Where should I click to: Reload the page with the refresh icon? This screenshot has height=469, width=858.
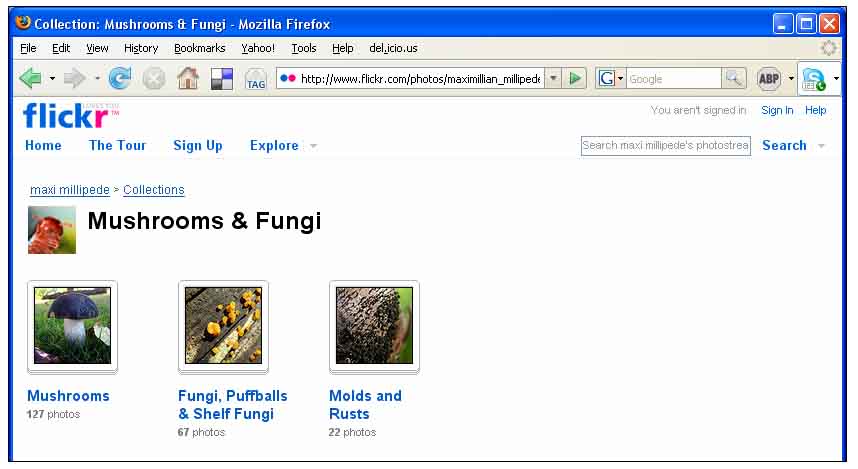pos(120,78)
